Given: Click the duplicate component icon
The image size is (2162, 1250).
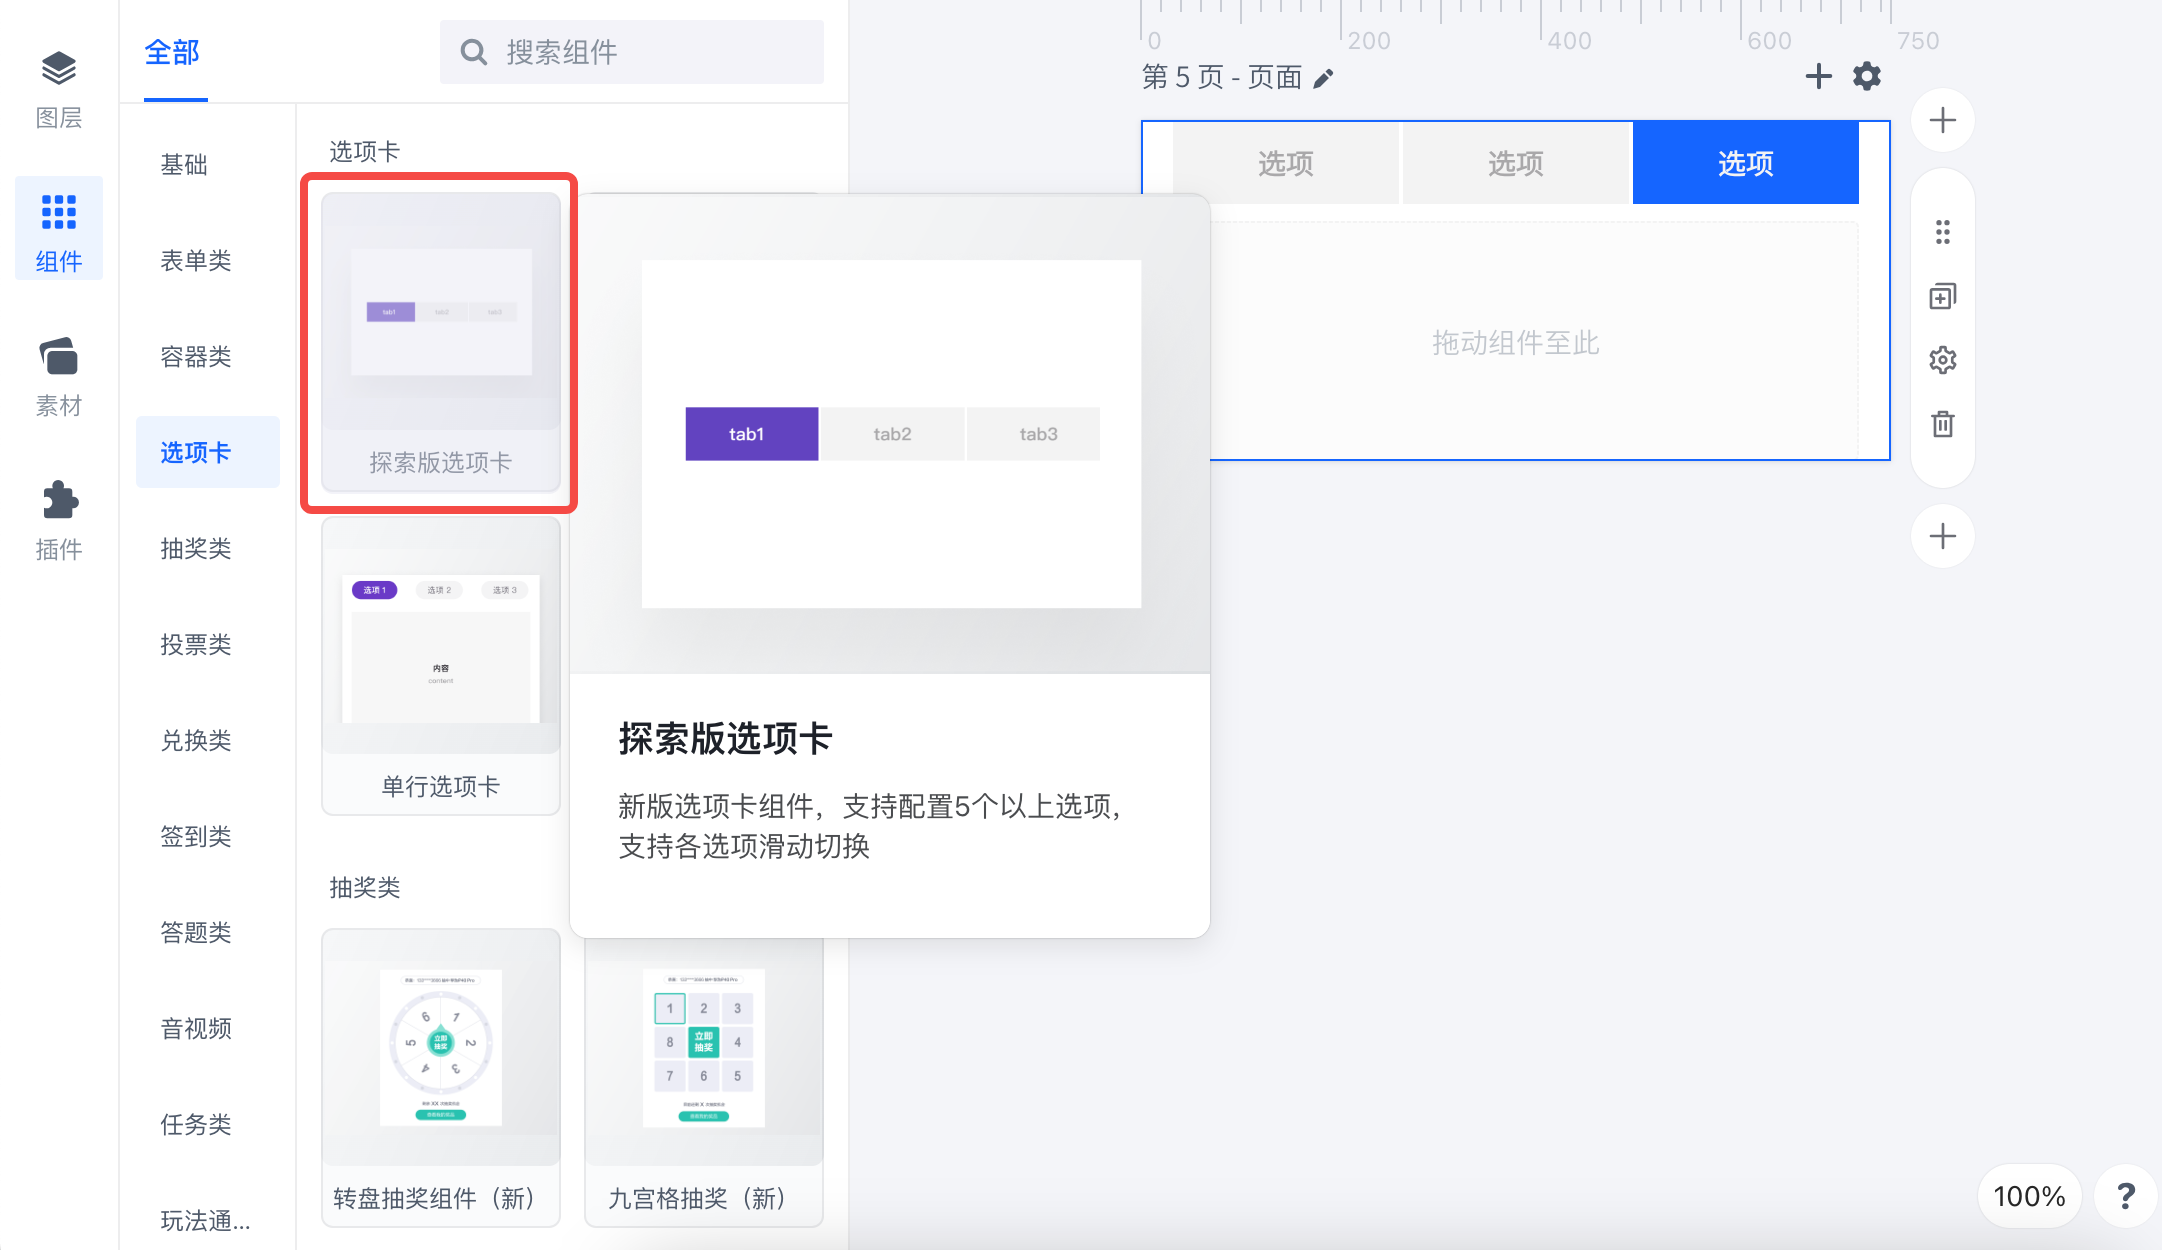Looking at the screenshot, I should (1942, 296).
